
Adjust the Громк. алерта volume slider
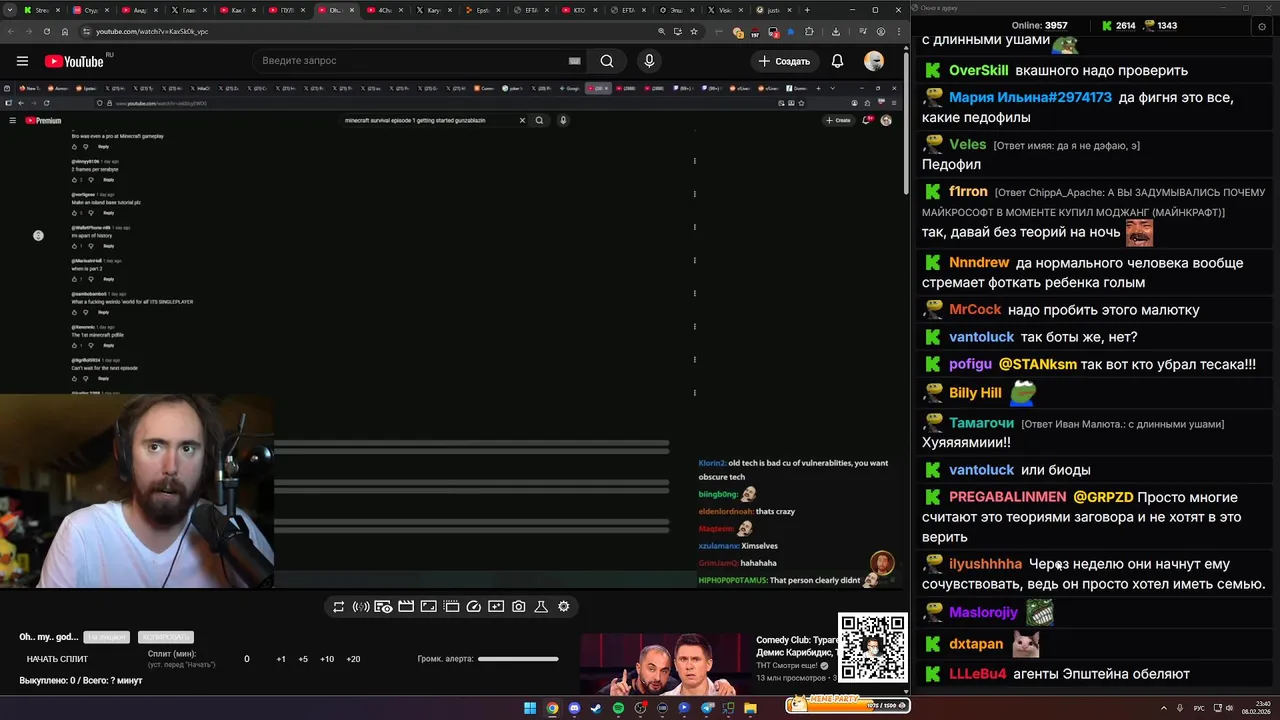[x=518, y=659]
